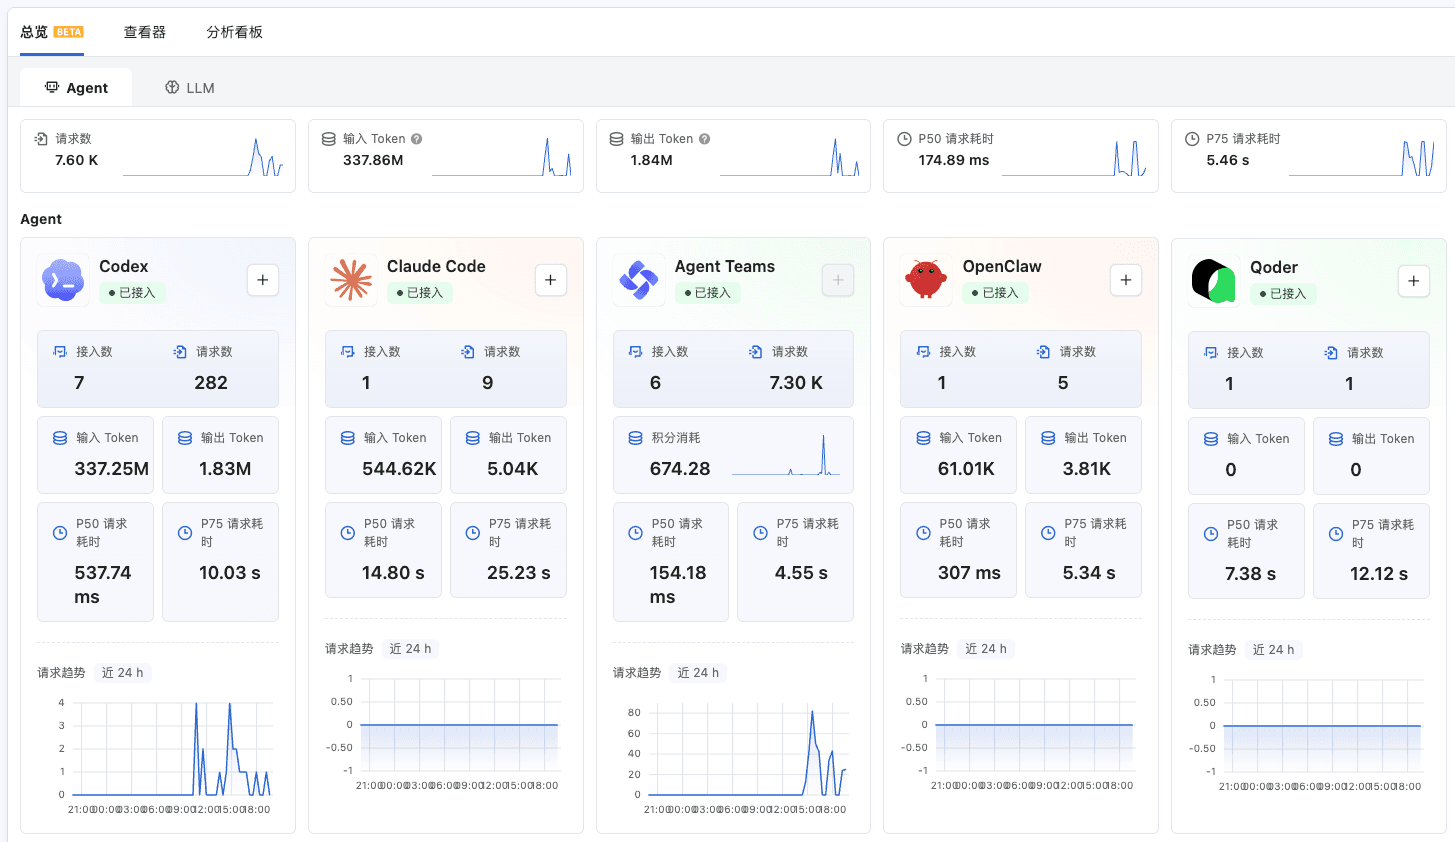Click the 已接入 status badge under Qoder
This screenshot has width=1455, height=842.
(x=1284, y=294)
